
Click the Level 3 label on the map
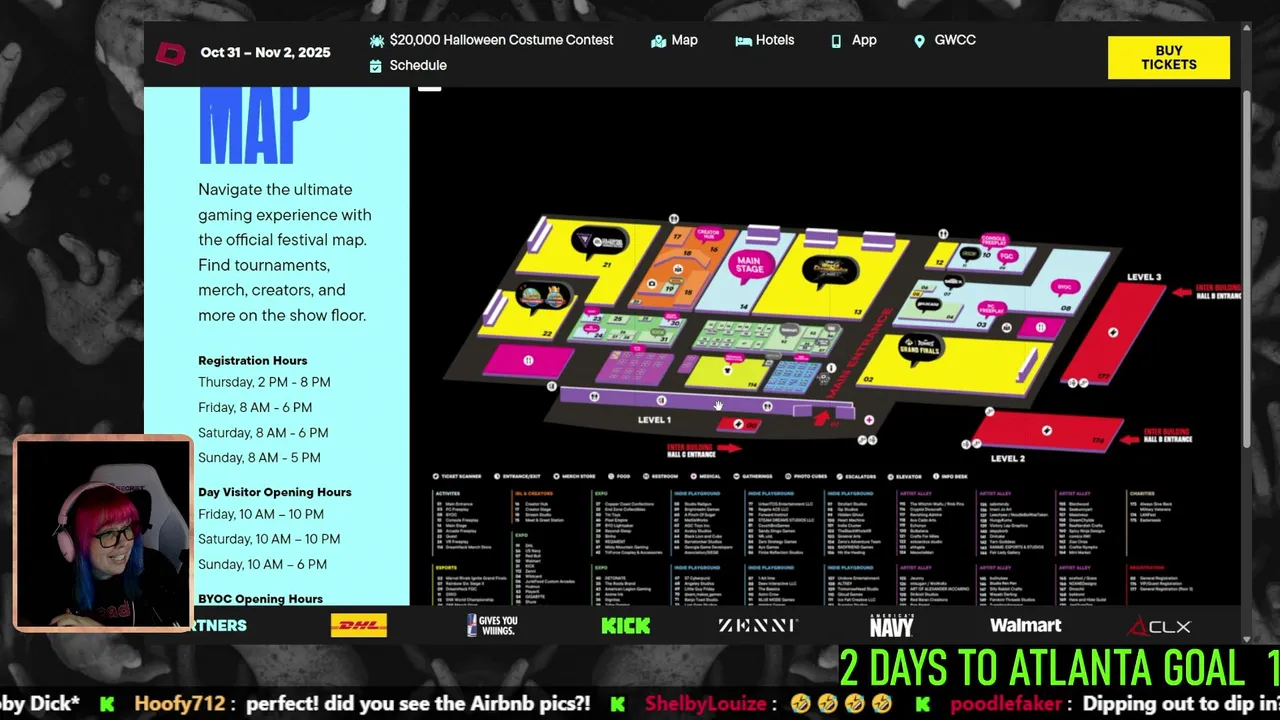coord(1144,277)
